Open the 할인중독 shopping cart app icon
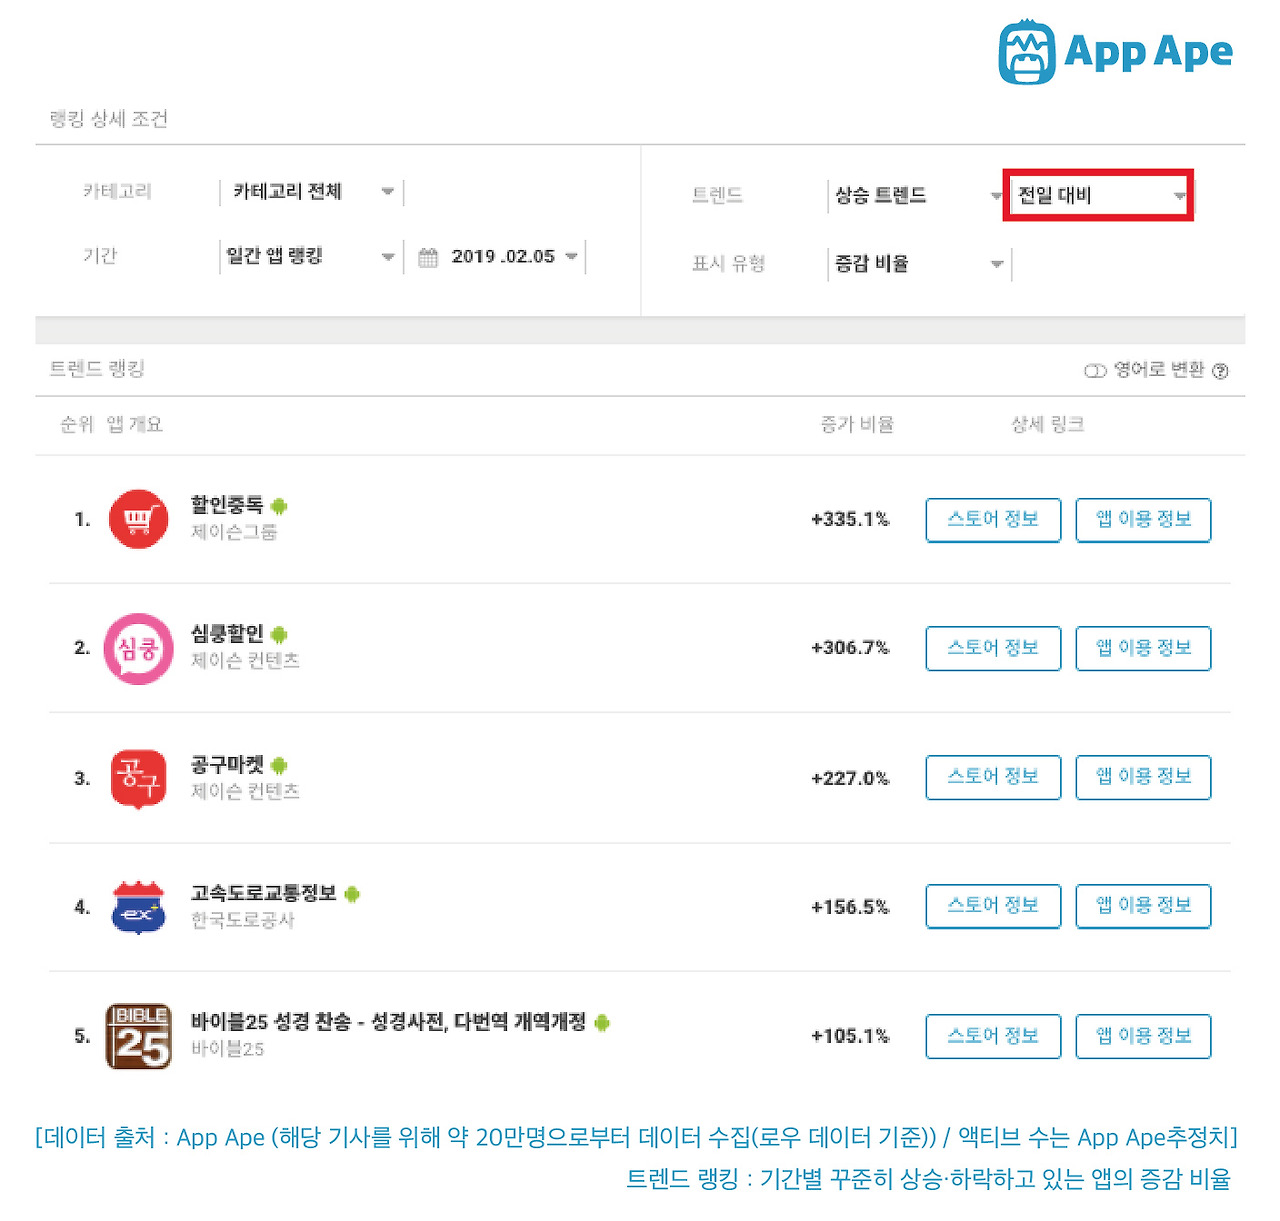The width and height of the screenshot is (1280, 1221). coord(138,519)
